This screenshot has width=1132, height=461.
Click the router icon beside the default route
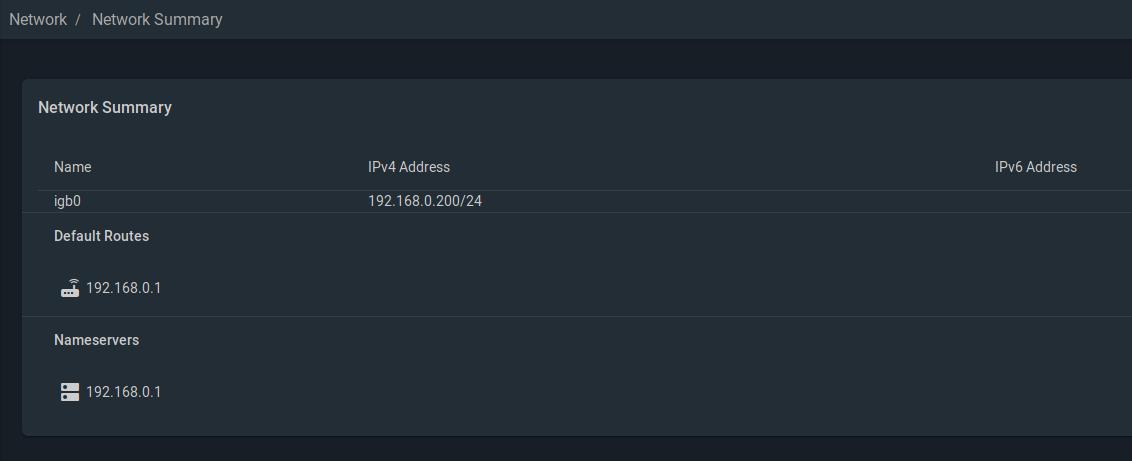(x=70, y=289)
